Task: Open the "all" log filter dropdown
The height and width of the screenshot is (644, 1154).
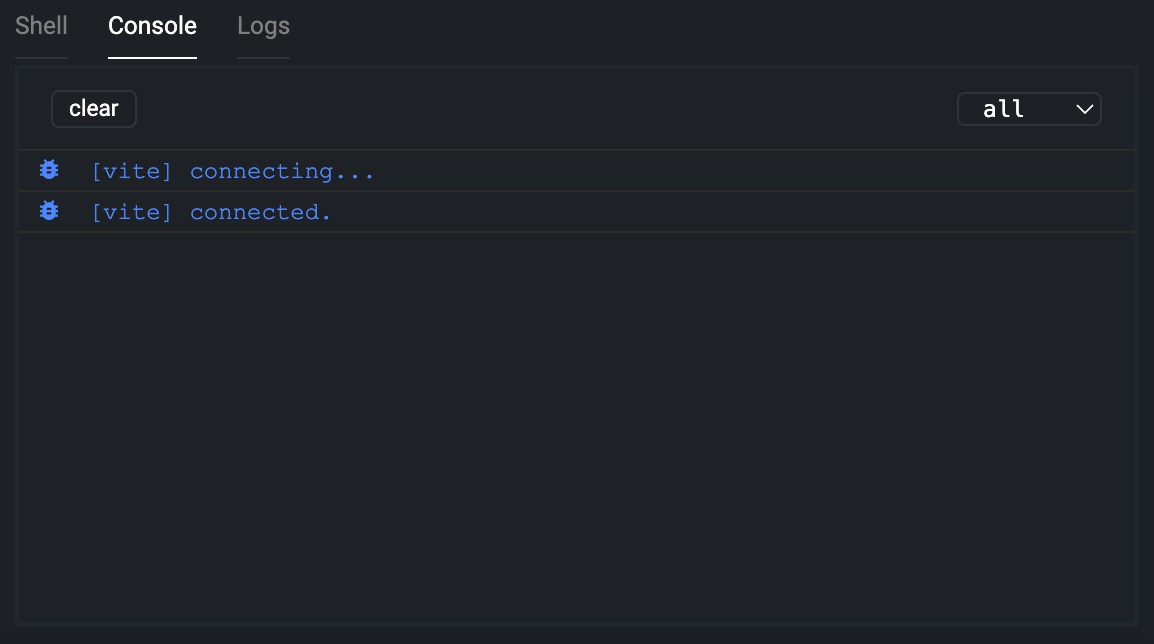Action: (1028, 109)
